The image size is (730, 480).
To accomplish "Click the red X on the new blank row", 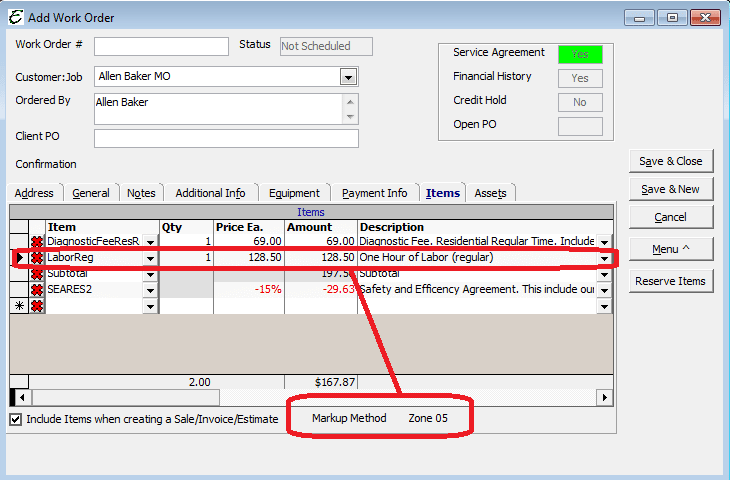I will click(37, 306).
